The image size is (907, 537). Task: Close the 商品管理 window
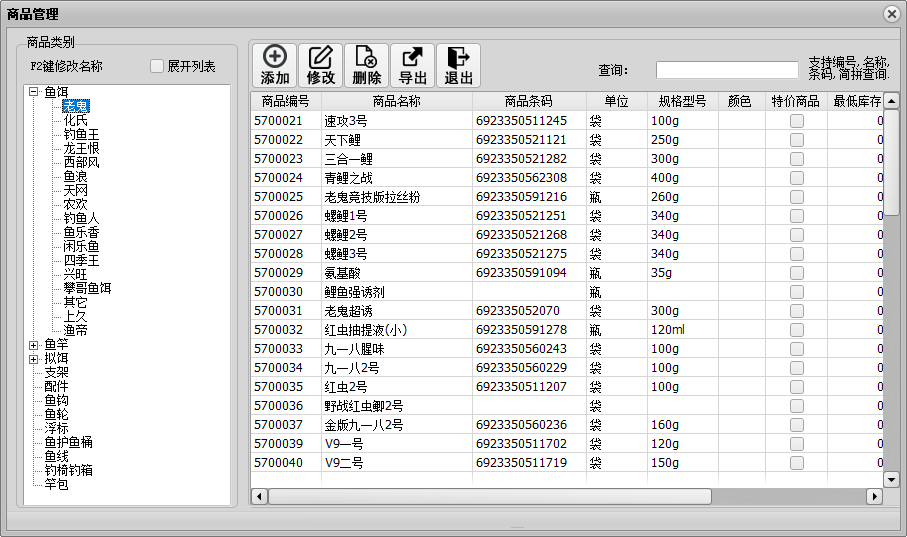tap(892, 13)
